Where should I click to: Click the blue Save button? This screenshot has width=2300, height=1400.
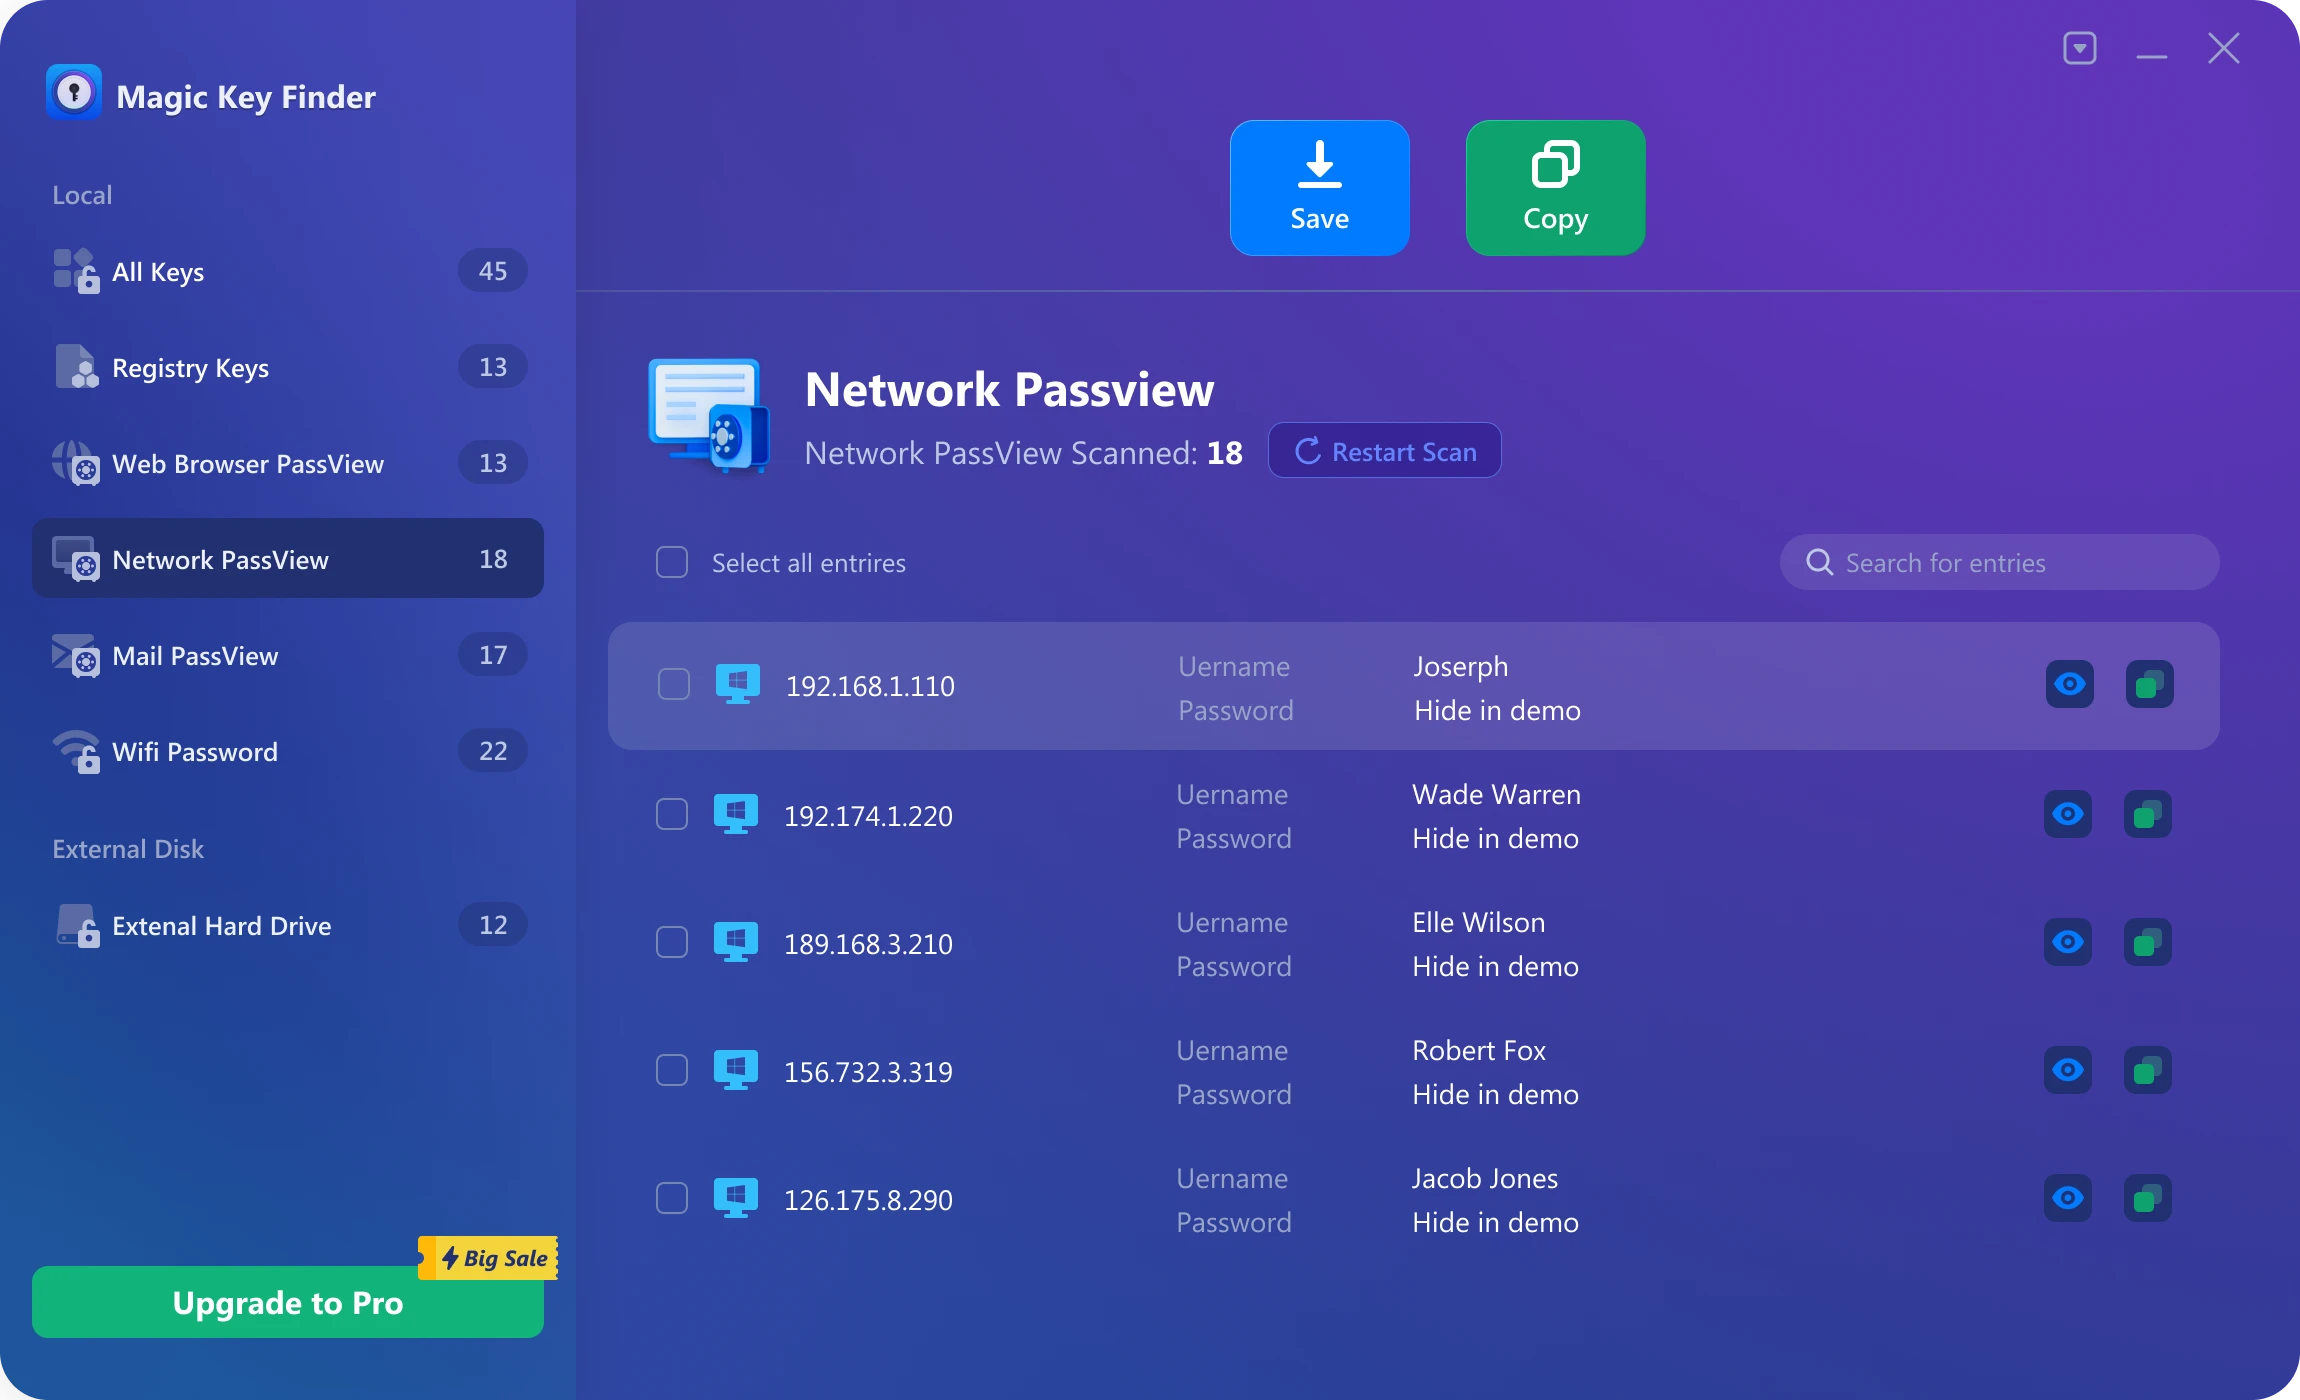pyautogui.click(x=1318, y=187)
